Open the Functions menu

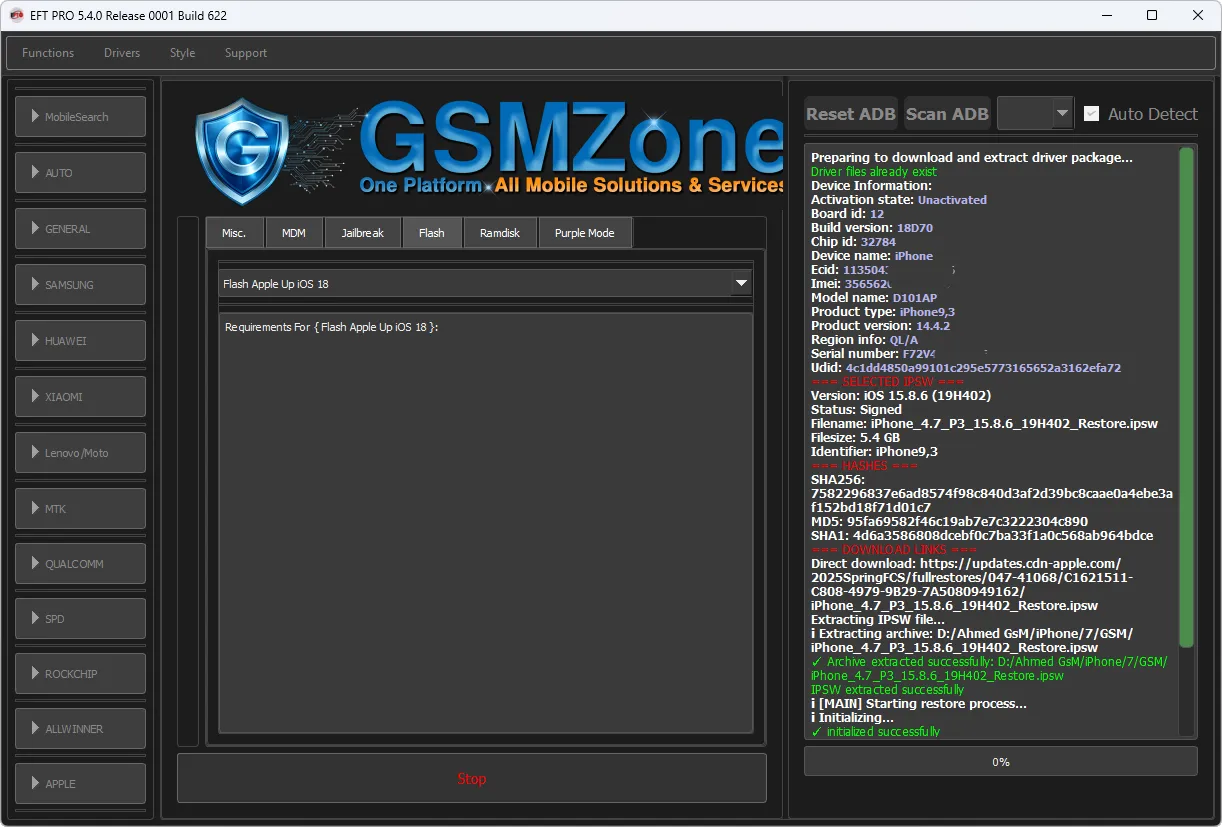[x=48, y=53]
